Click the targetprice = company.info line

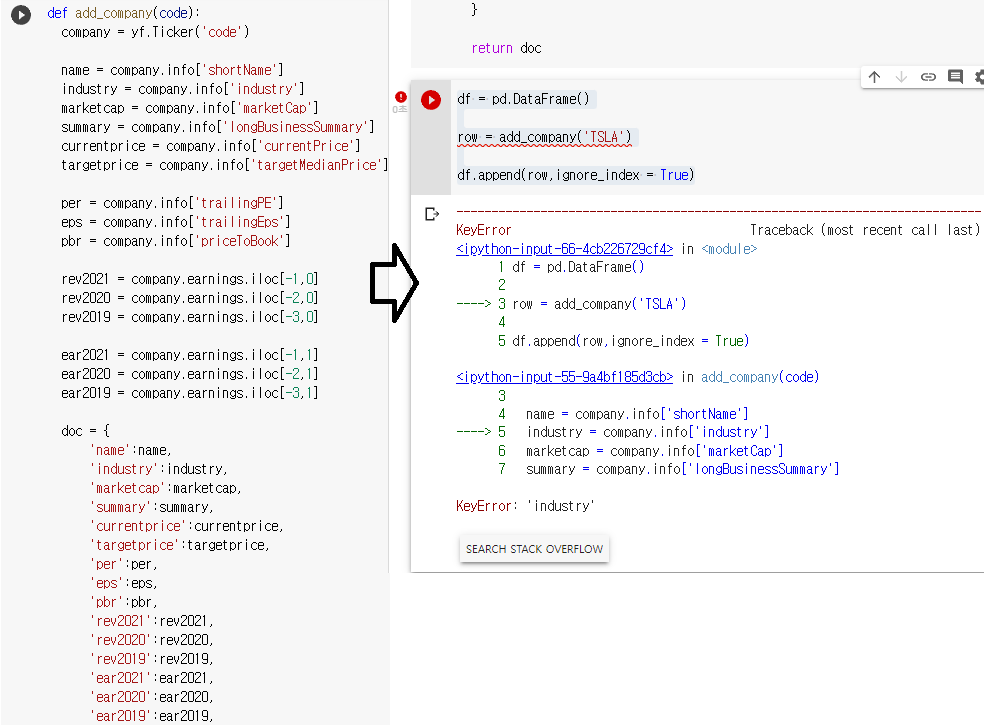click(x=225, y=165)
